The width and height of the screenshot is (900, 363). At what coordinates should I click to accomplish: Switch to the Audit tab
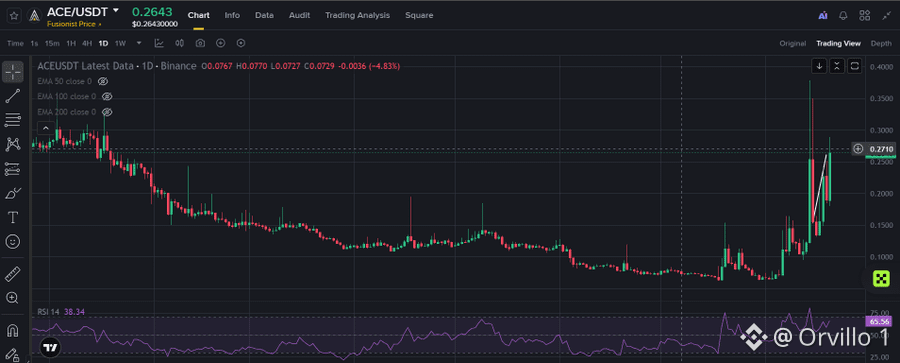point(300,16)
